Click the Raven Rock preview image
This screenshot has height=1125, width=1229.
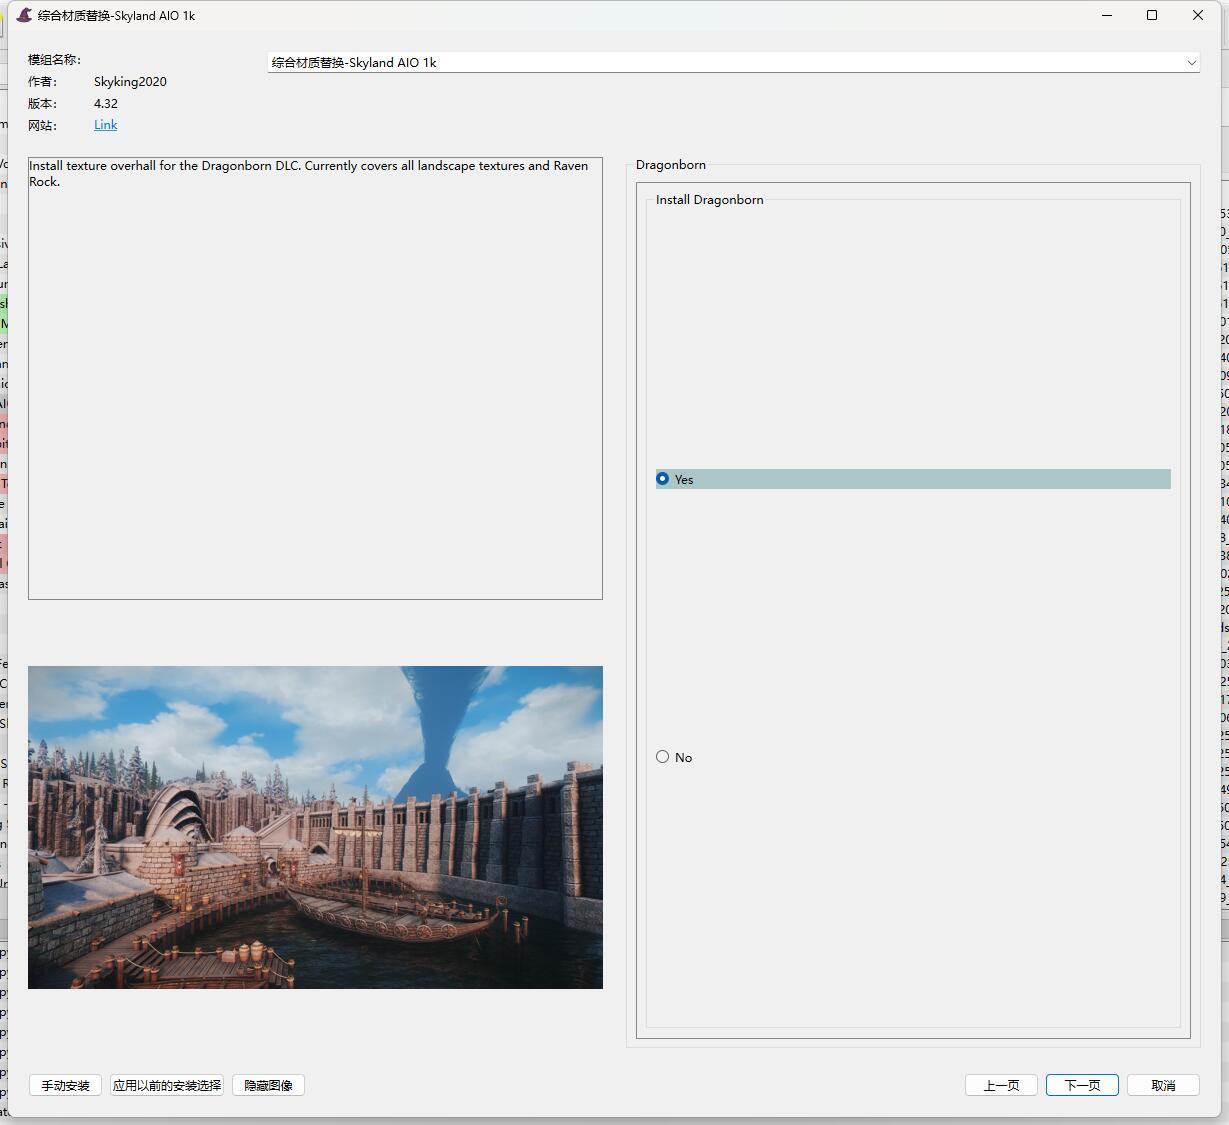[x=315, y=827]
